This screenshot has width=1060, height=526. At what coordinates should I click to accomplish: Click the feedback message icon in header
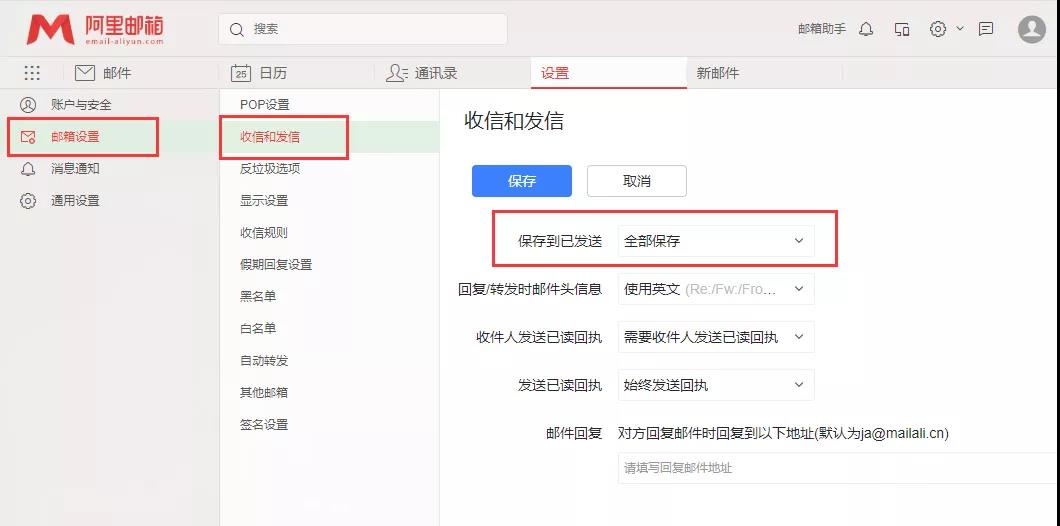[986, 29]
